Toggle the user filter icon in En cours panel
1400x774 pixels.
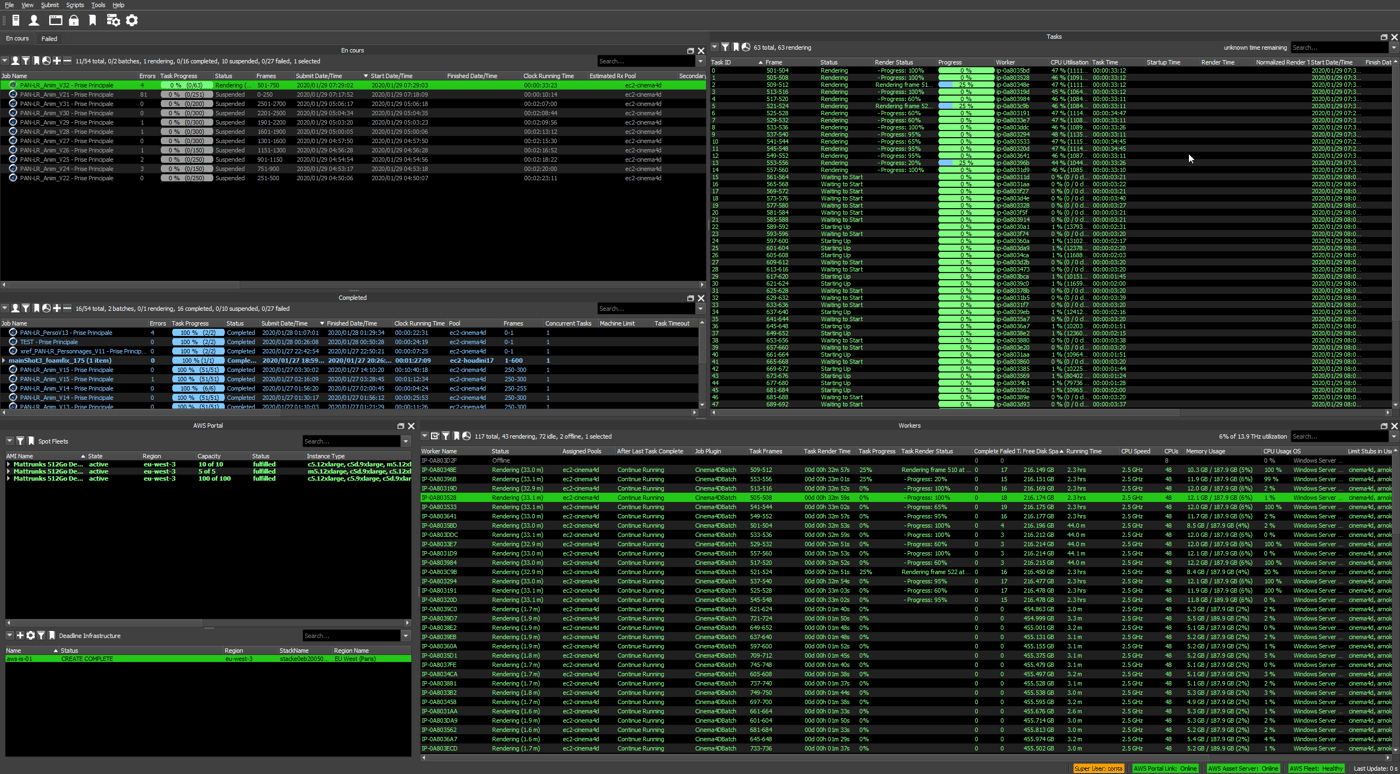point(15,61)
